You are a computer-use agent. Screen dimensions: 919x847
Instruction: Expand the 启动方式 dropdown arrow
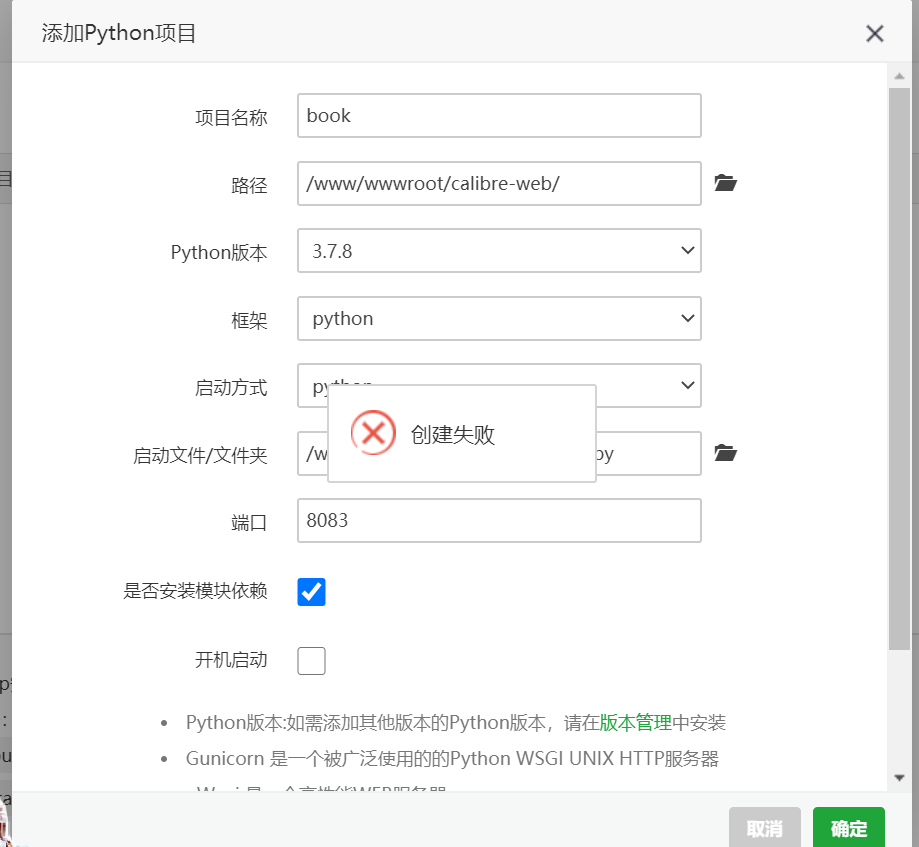(x=687, y=385)
